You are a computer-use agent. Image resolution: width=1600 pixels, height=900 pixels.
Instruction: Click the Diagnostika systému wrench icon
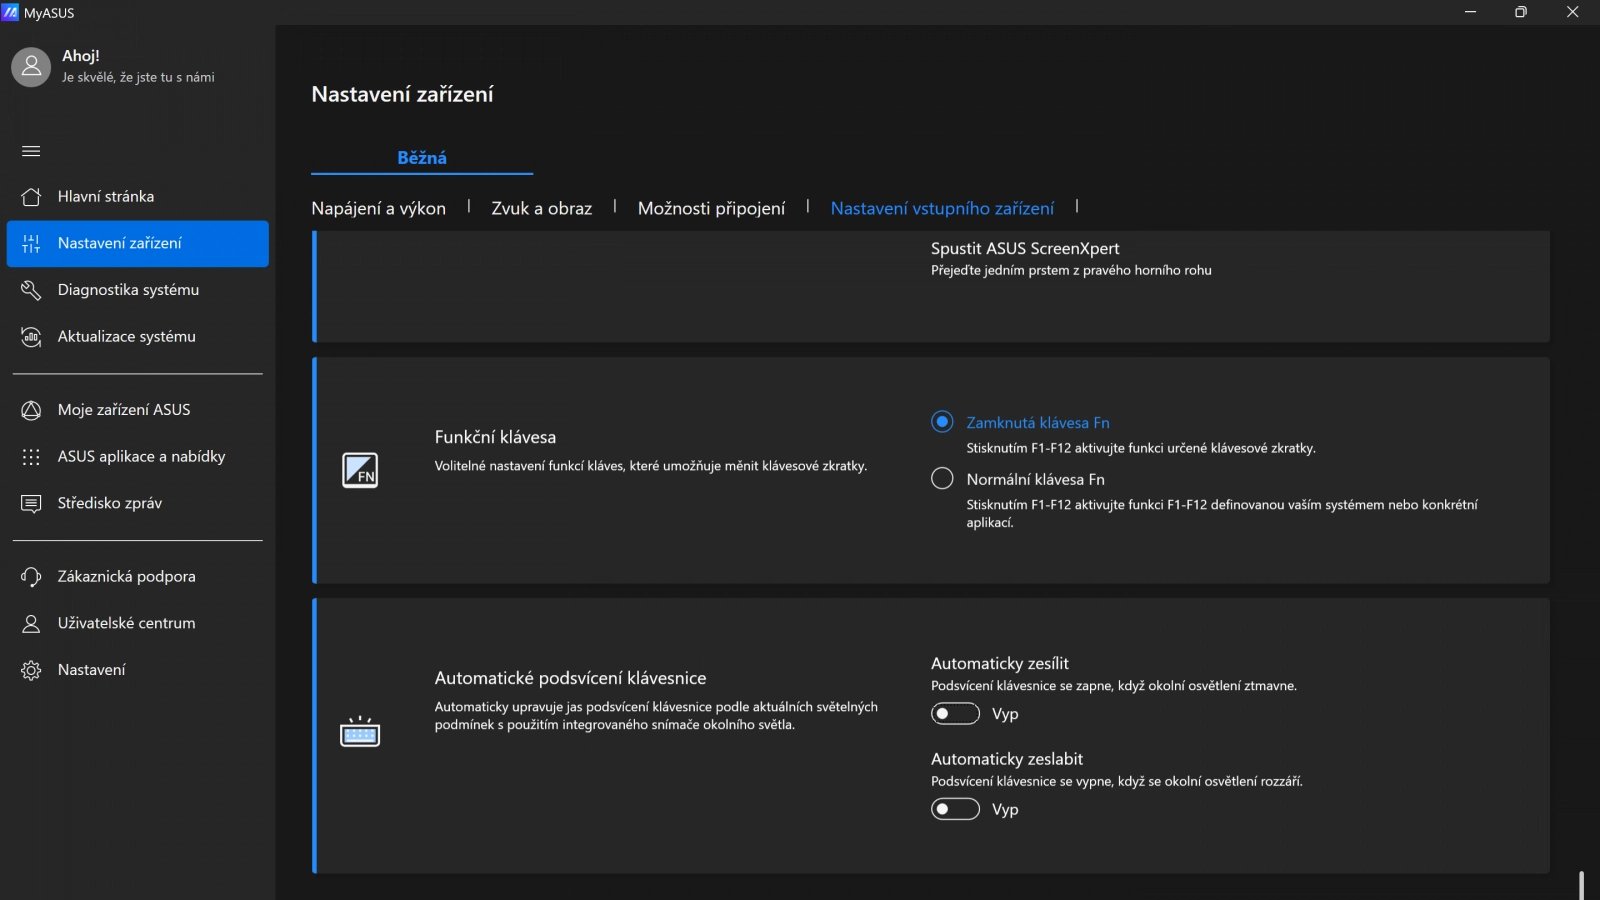click(x=31, y=290)
